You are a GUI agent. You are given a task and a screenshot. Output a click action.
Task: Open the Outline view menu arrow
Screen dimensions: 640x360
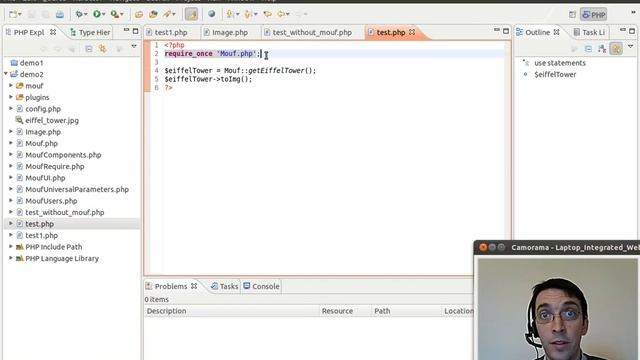pos(631,47)
